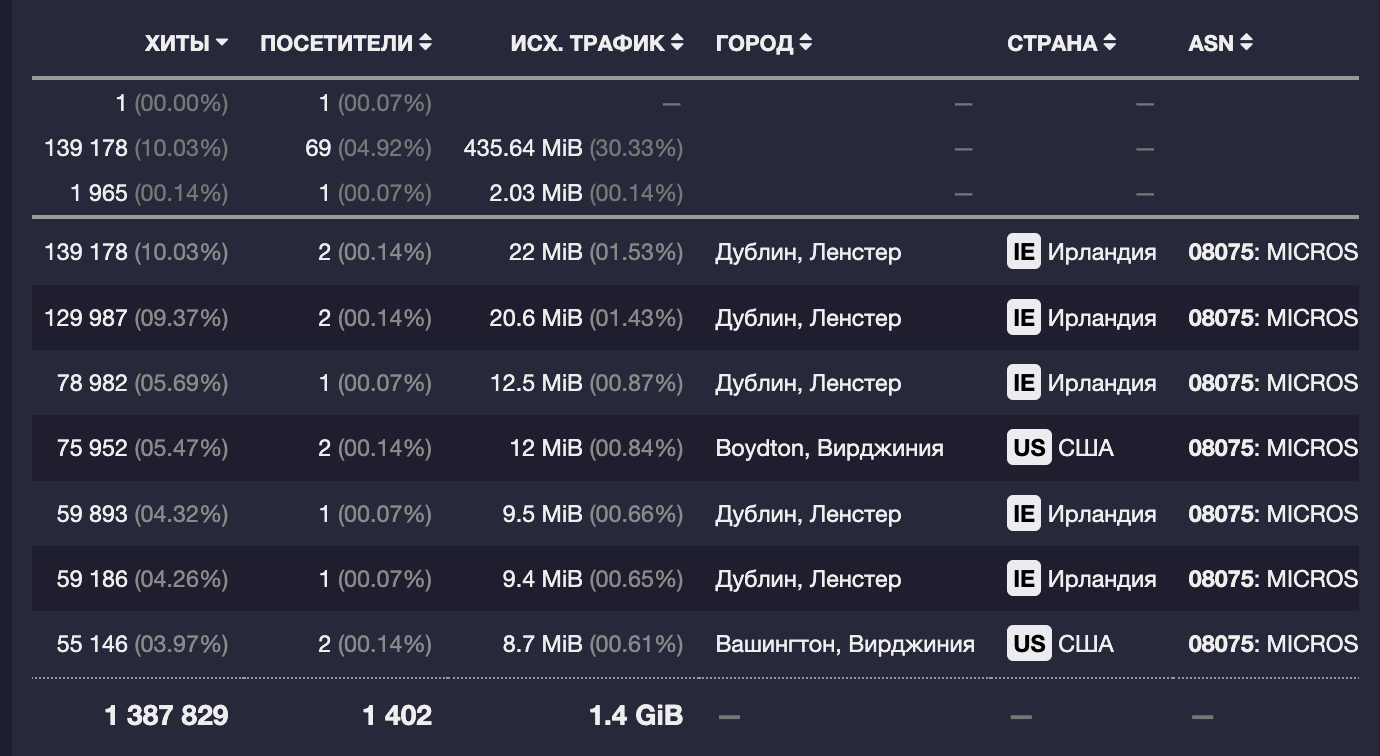Click the sort arrows beside ГОРОД
Screen dimensions: 1380x756
pos(806,43)
